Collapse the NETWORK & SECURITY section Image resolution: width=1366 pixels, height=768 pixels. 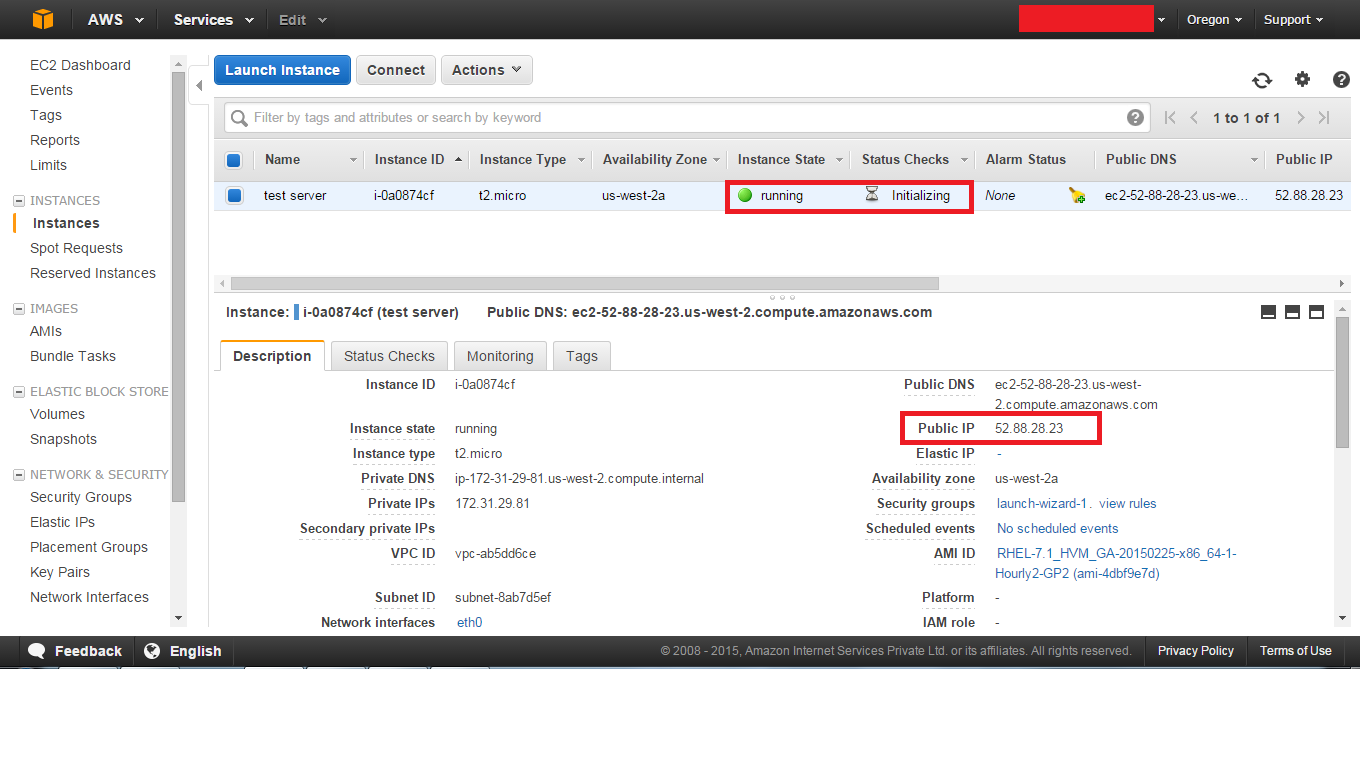point(19,475)
